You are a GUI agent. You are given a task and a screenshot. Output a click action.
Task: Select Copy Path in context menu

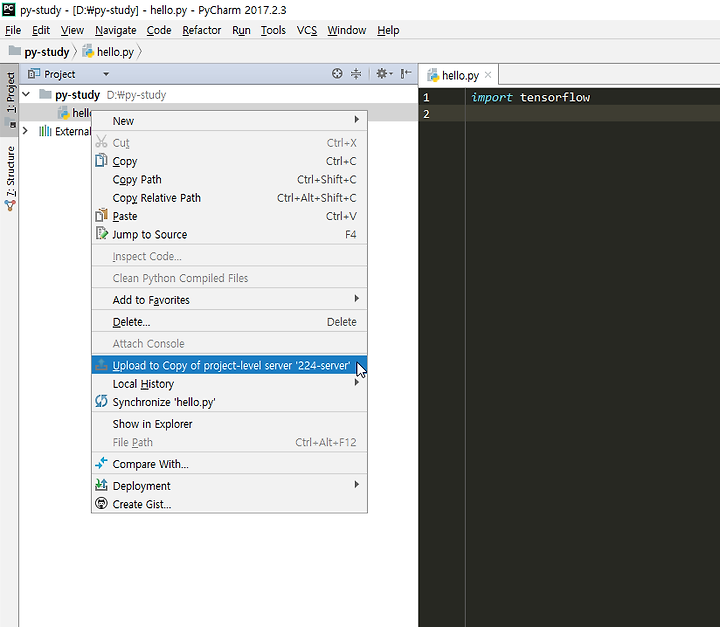[229, 180]
